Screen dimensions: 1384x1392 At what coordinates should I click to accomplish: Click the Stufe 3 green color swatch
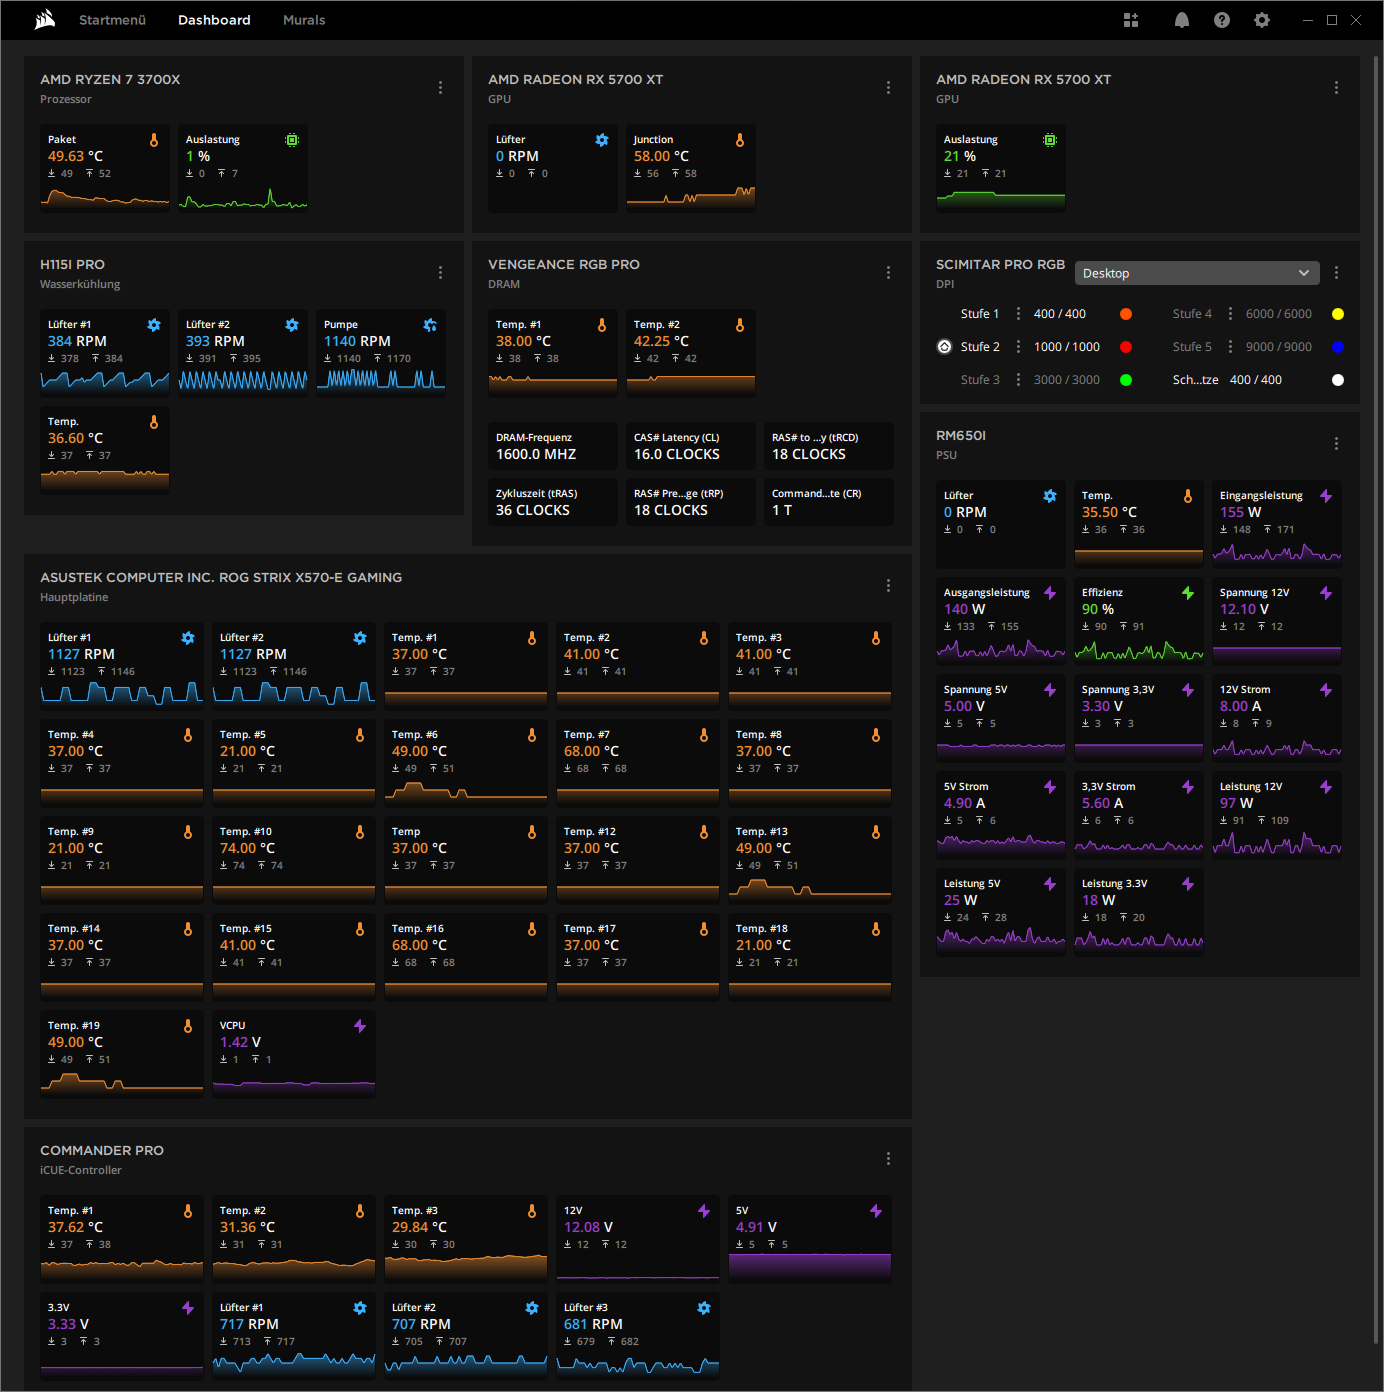tap(1126, 380)
